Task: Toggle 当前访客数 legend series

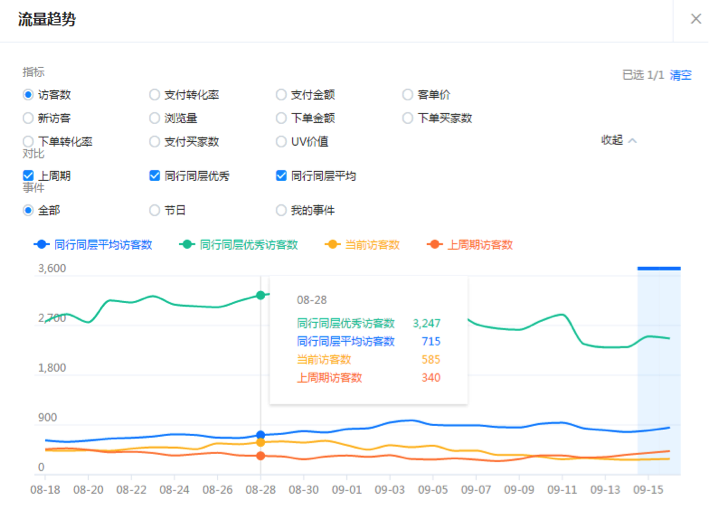Action: (x=364, y=244)
